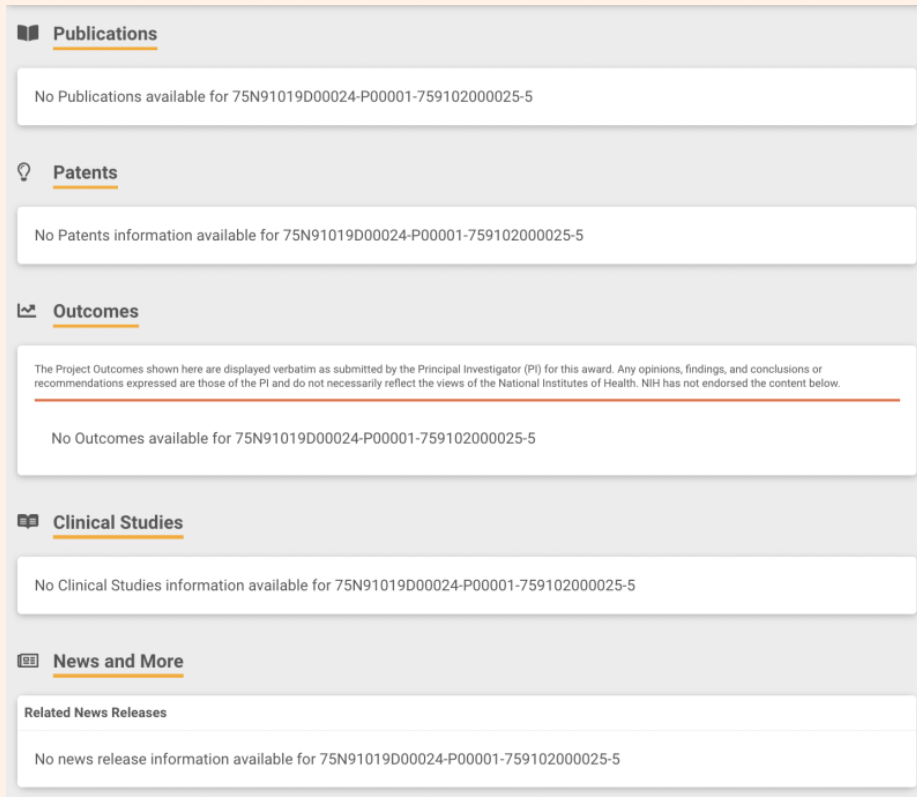Screen dimensions: 917x797
Task: Click the Patents lightbulb icon
Action: coord(25,172)
